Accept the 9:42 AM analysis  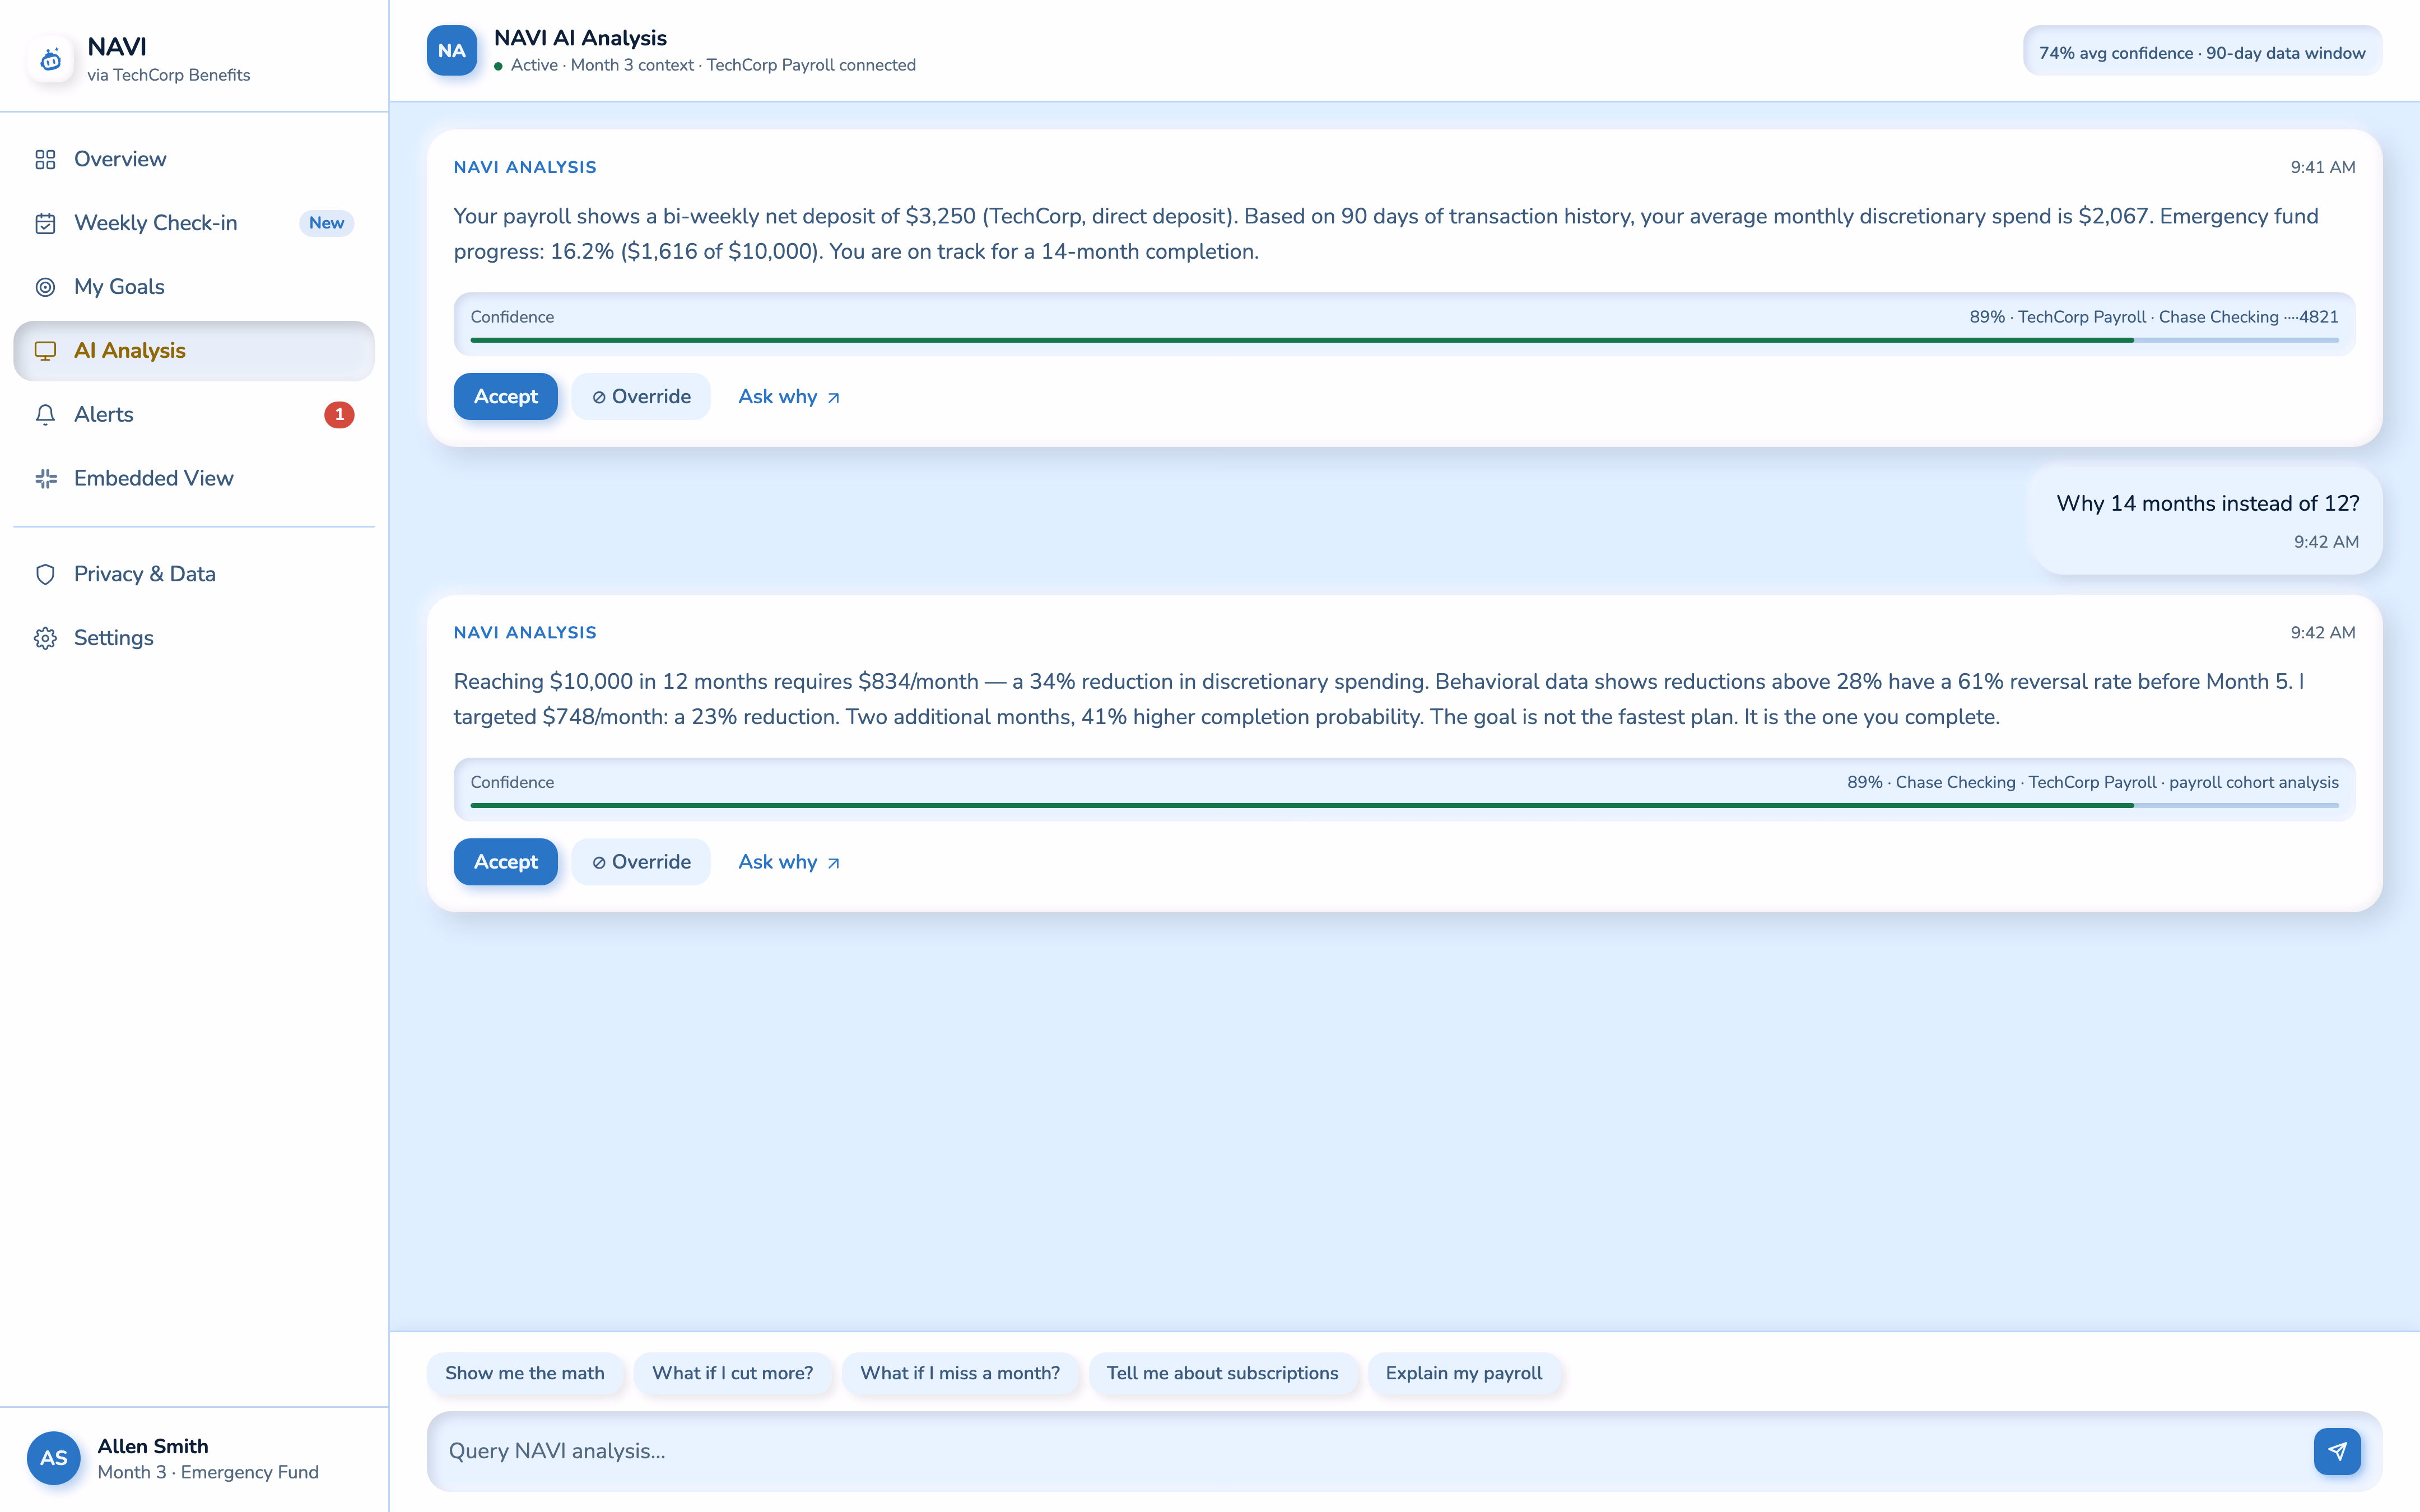click(x=505, y=862)
